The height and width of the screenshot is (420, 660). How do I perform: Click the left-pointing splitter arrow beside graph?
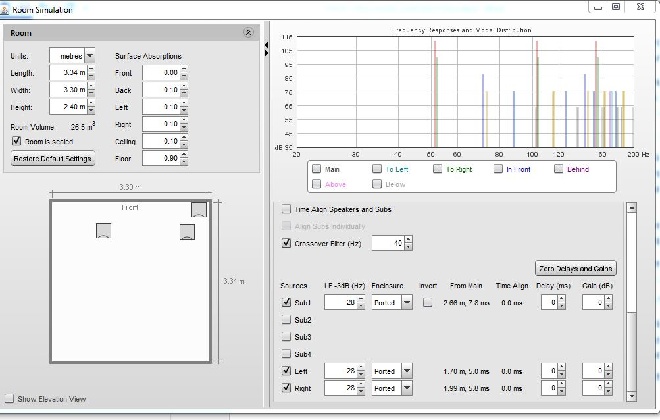266,45
